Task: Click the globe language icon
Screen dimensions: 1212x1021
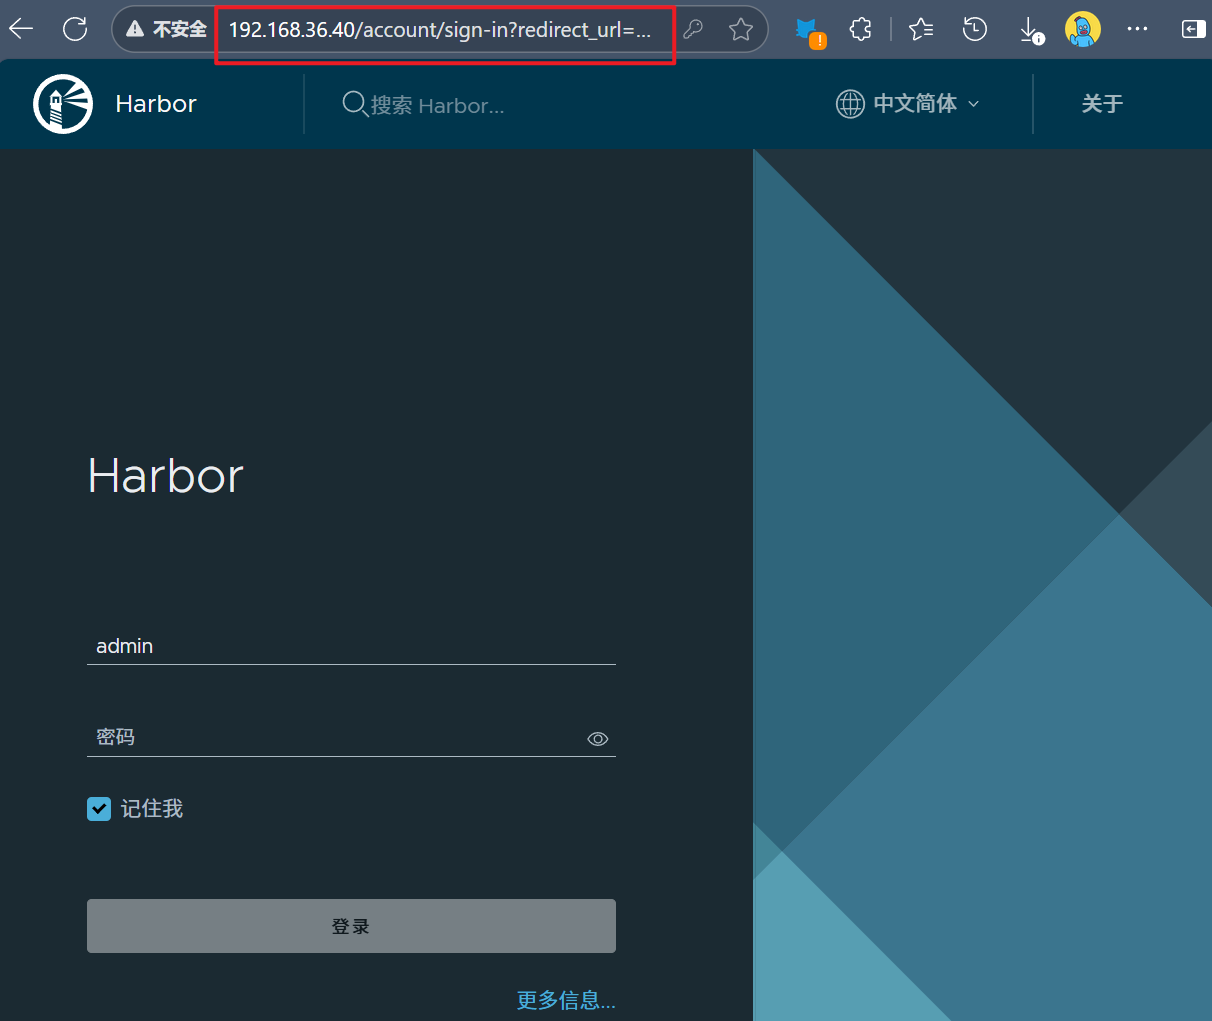Action: (850, 104)
